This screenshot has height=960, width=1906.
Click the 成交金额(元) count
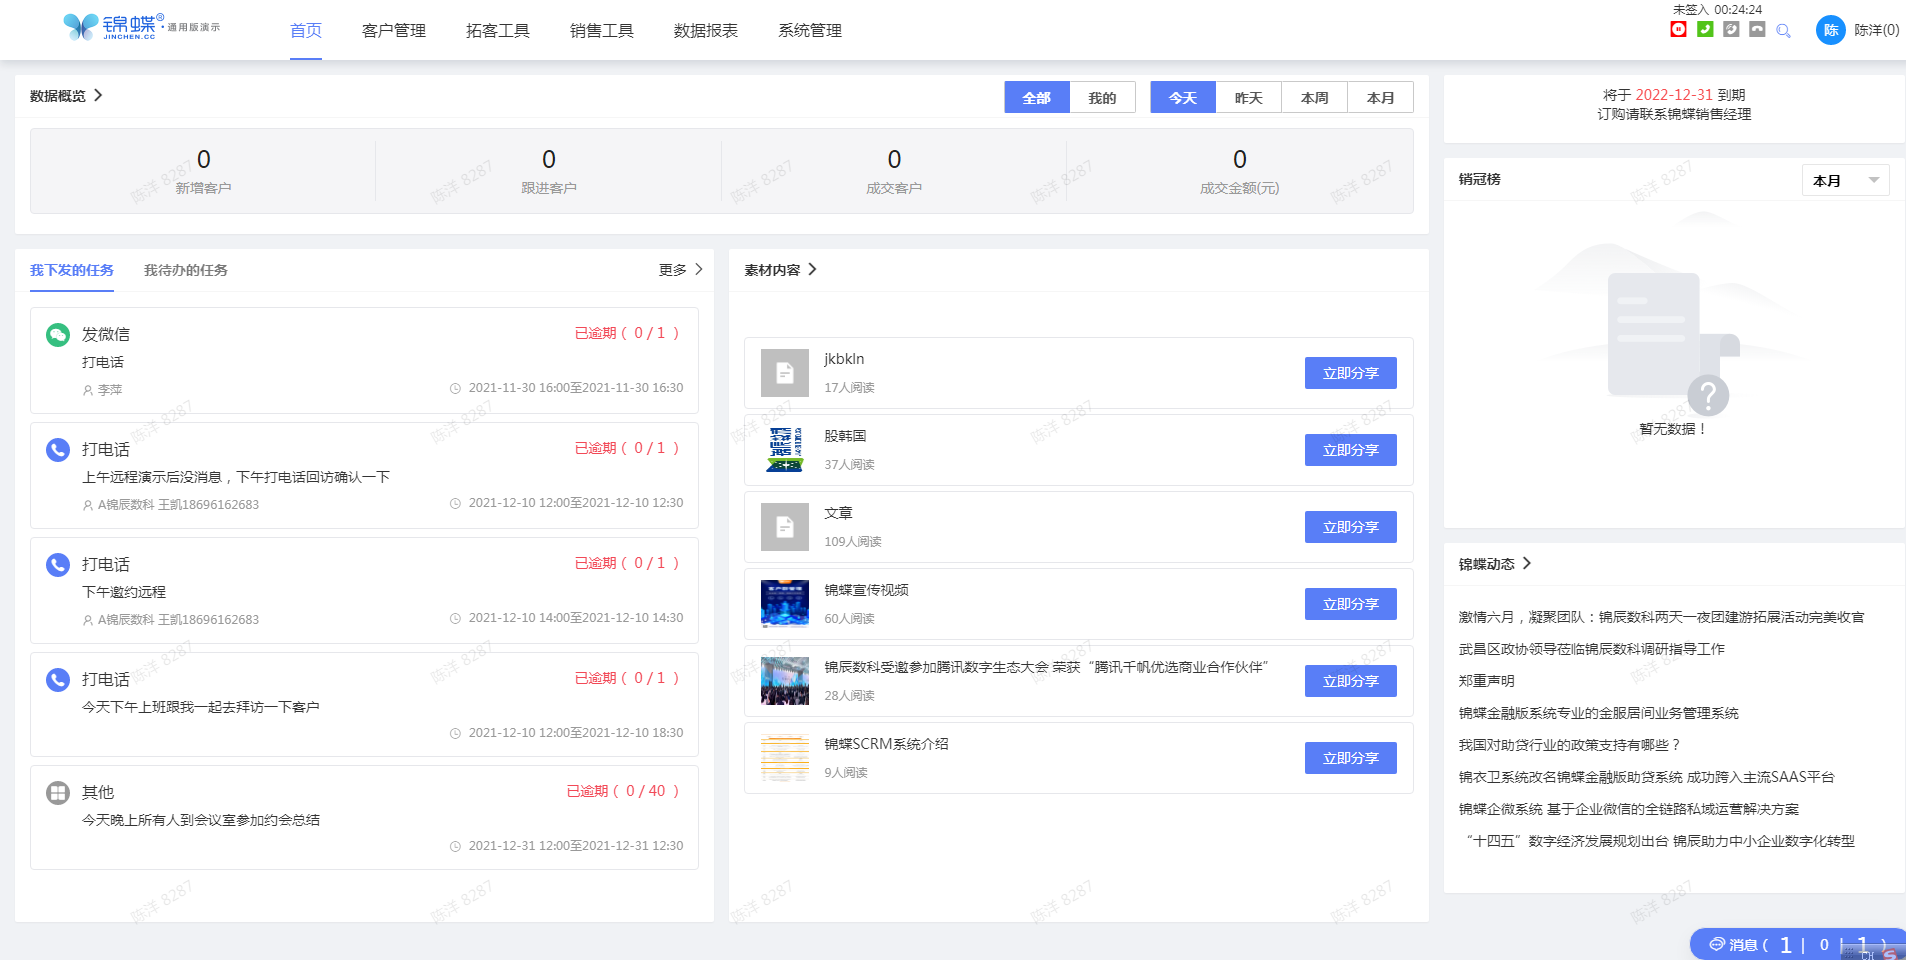coord(1240,159)
